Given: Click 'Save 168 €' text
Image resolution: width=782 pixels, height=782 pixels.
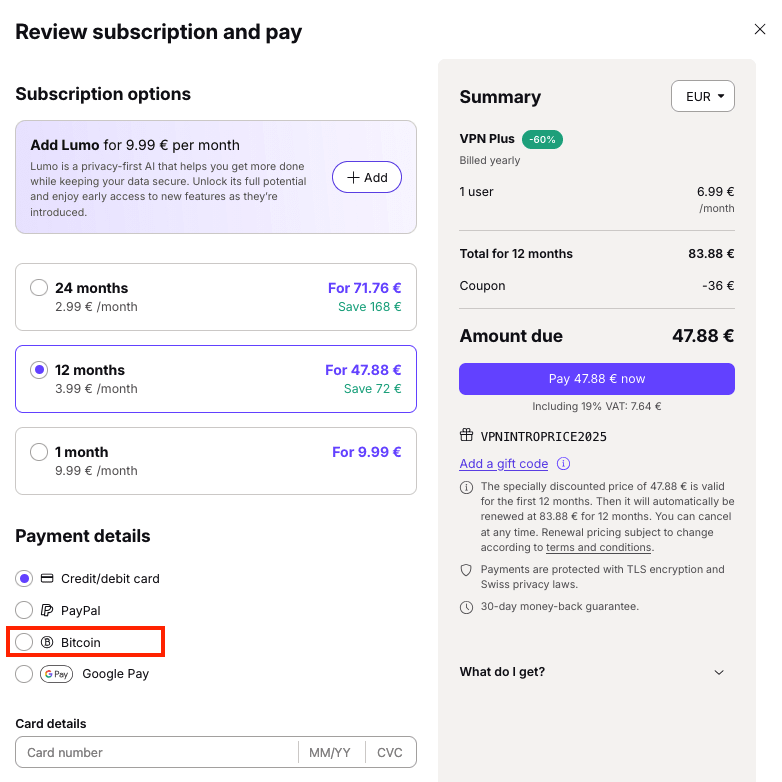Looking at the screenshot, I should pyautogui.click(x=370, y=307).
